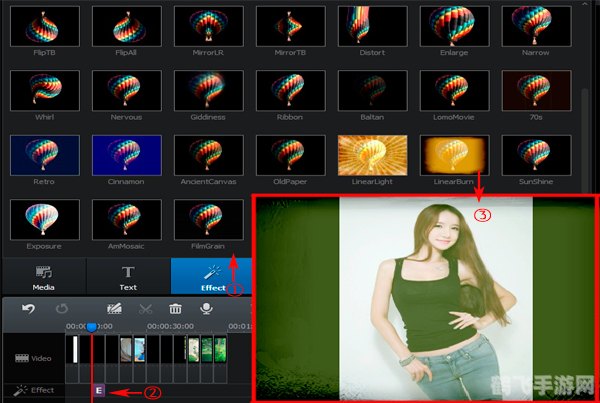The height and width of the screenshot is (403, 600).
Task: Open the Text tab
Action: [128, 276]
